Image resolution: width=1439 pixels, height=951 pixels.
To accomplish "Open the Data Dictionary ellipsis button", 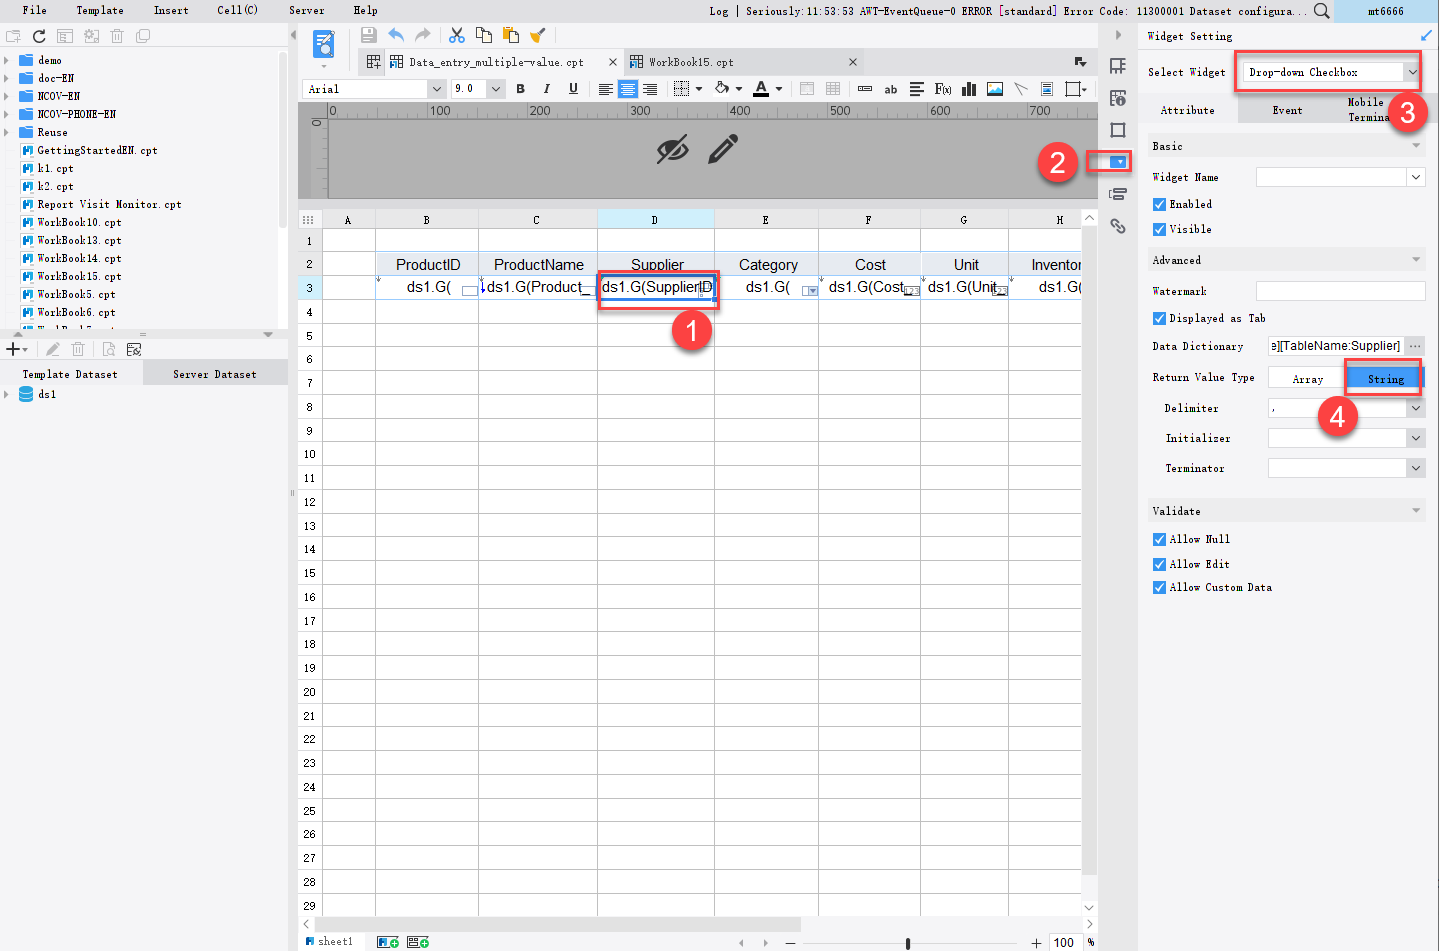I will tap(1416, 346).
